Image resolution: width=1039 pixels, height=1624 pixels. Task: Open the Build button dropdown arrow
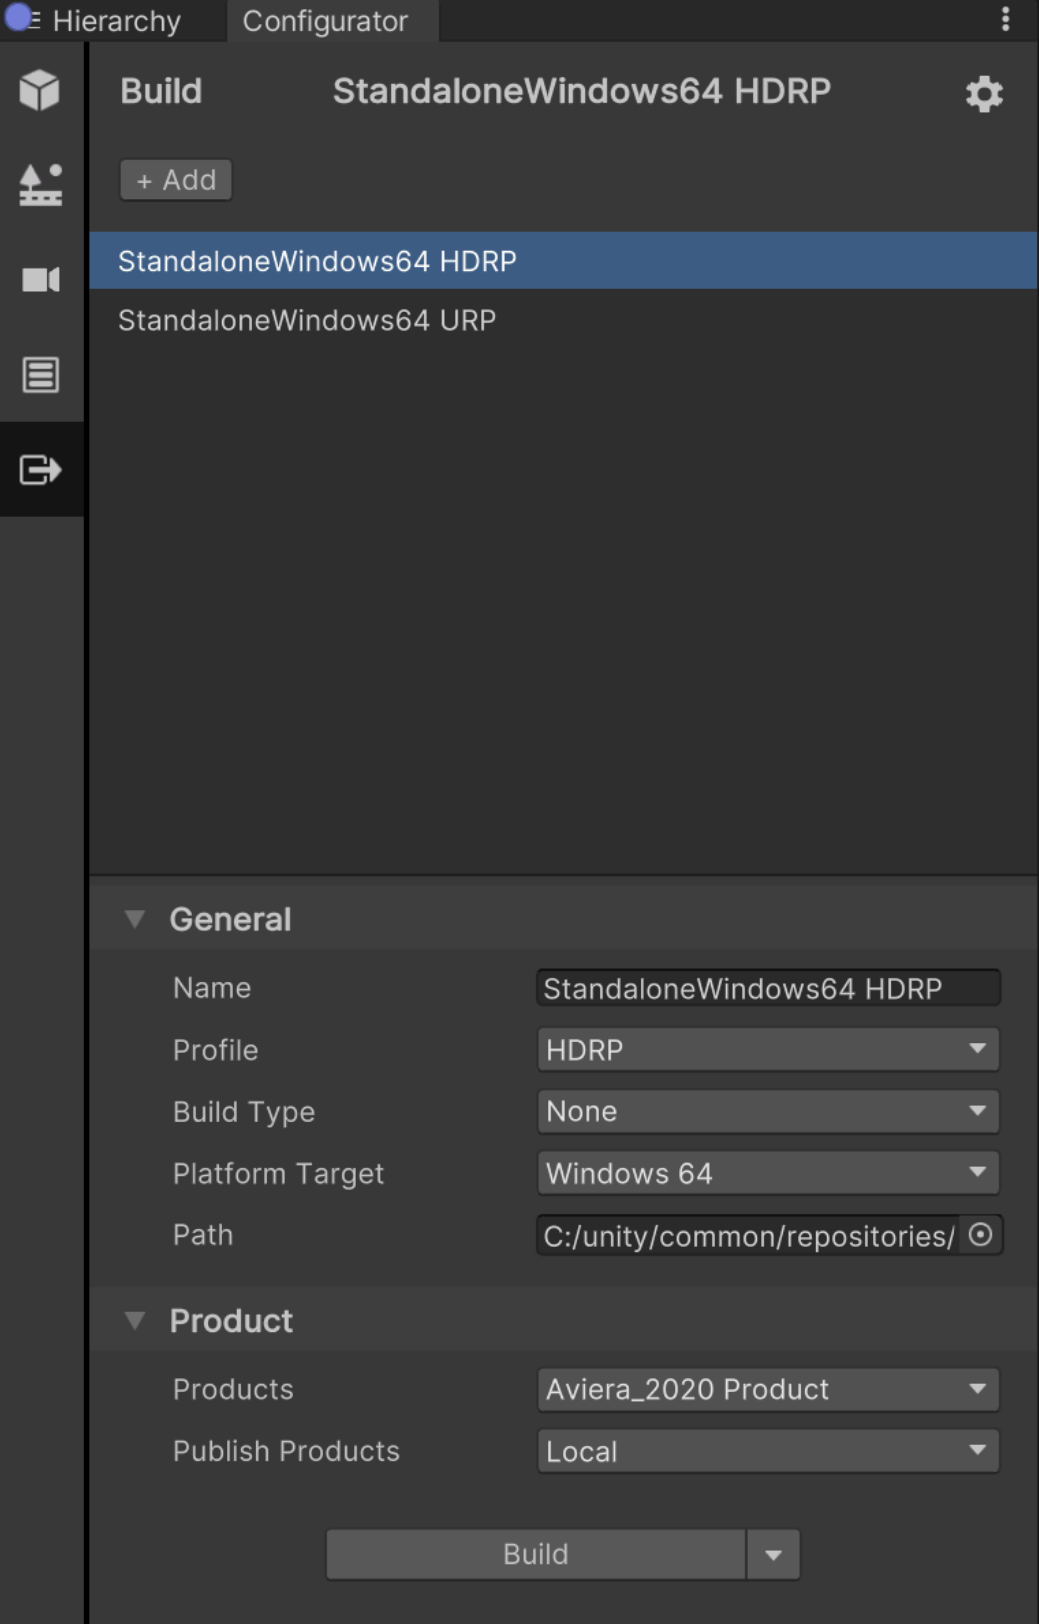pyautogui.click(x=772, y=1553)
